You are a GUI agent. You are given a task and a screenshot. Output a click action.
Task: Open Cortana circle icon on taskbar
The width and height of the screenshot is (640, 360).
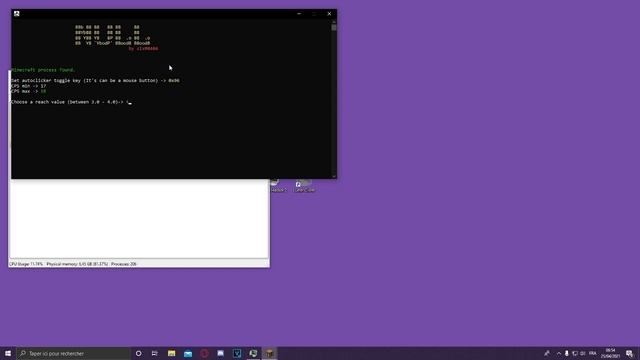(x=138, y=353)
